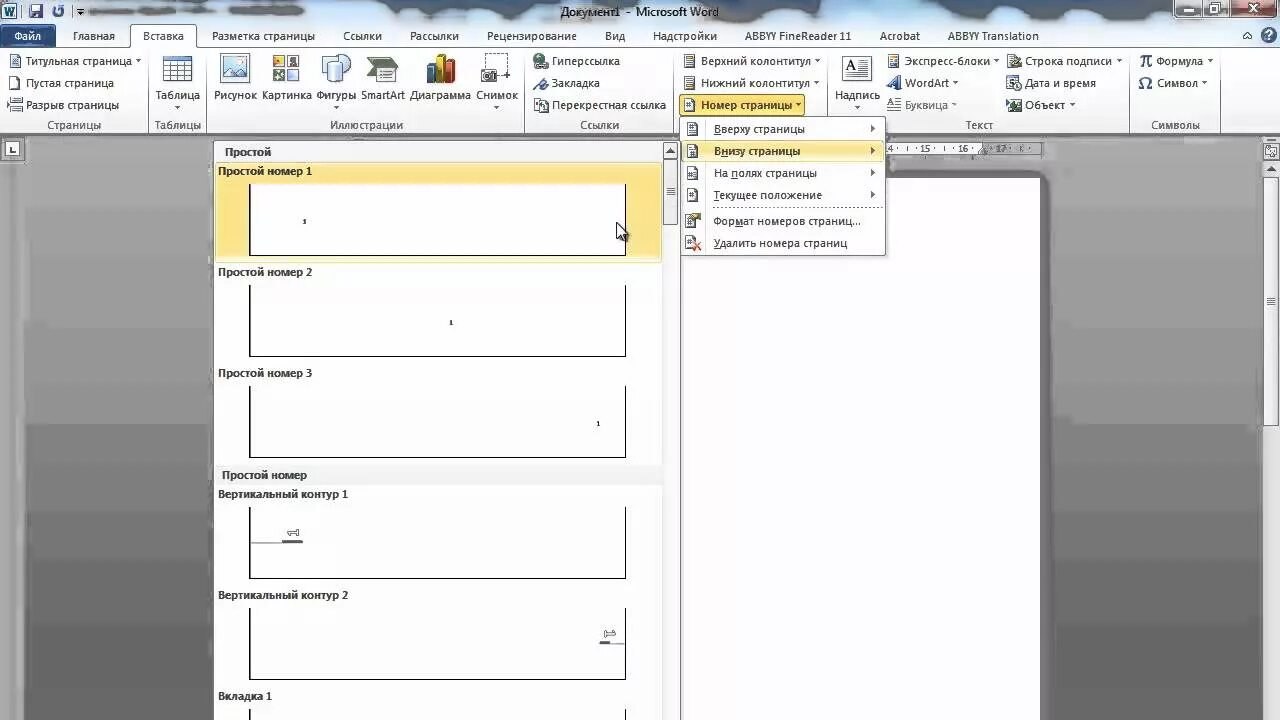This screenshot has width=1280, height=720.
Task: Insert a chart via Диаграмма icon
Action: (440, 78)
